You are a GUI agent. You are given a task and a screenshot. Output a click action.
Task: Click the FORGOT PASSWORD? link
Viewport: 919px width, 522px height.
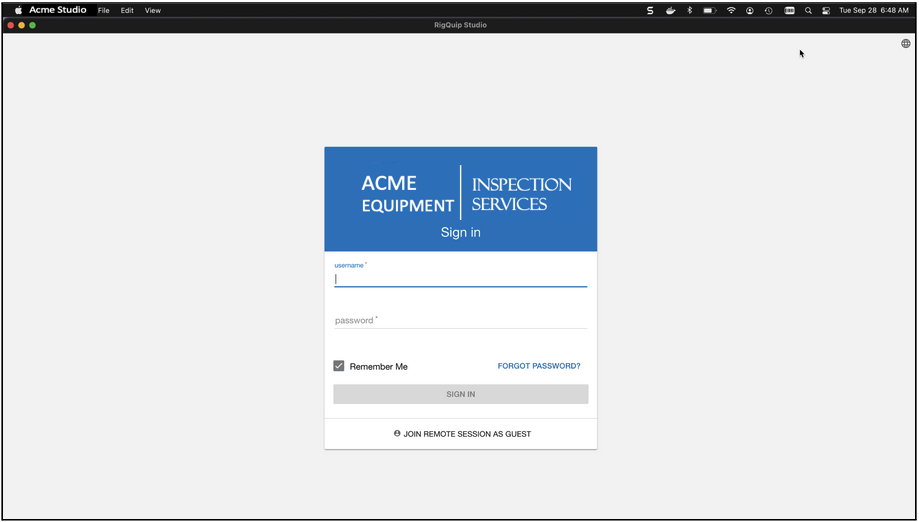pos(539,366)
